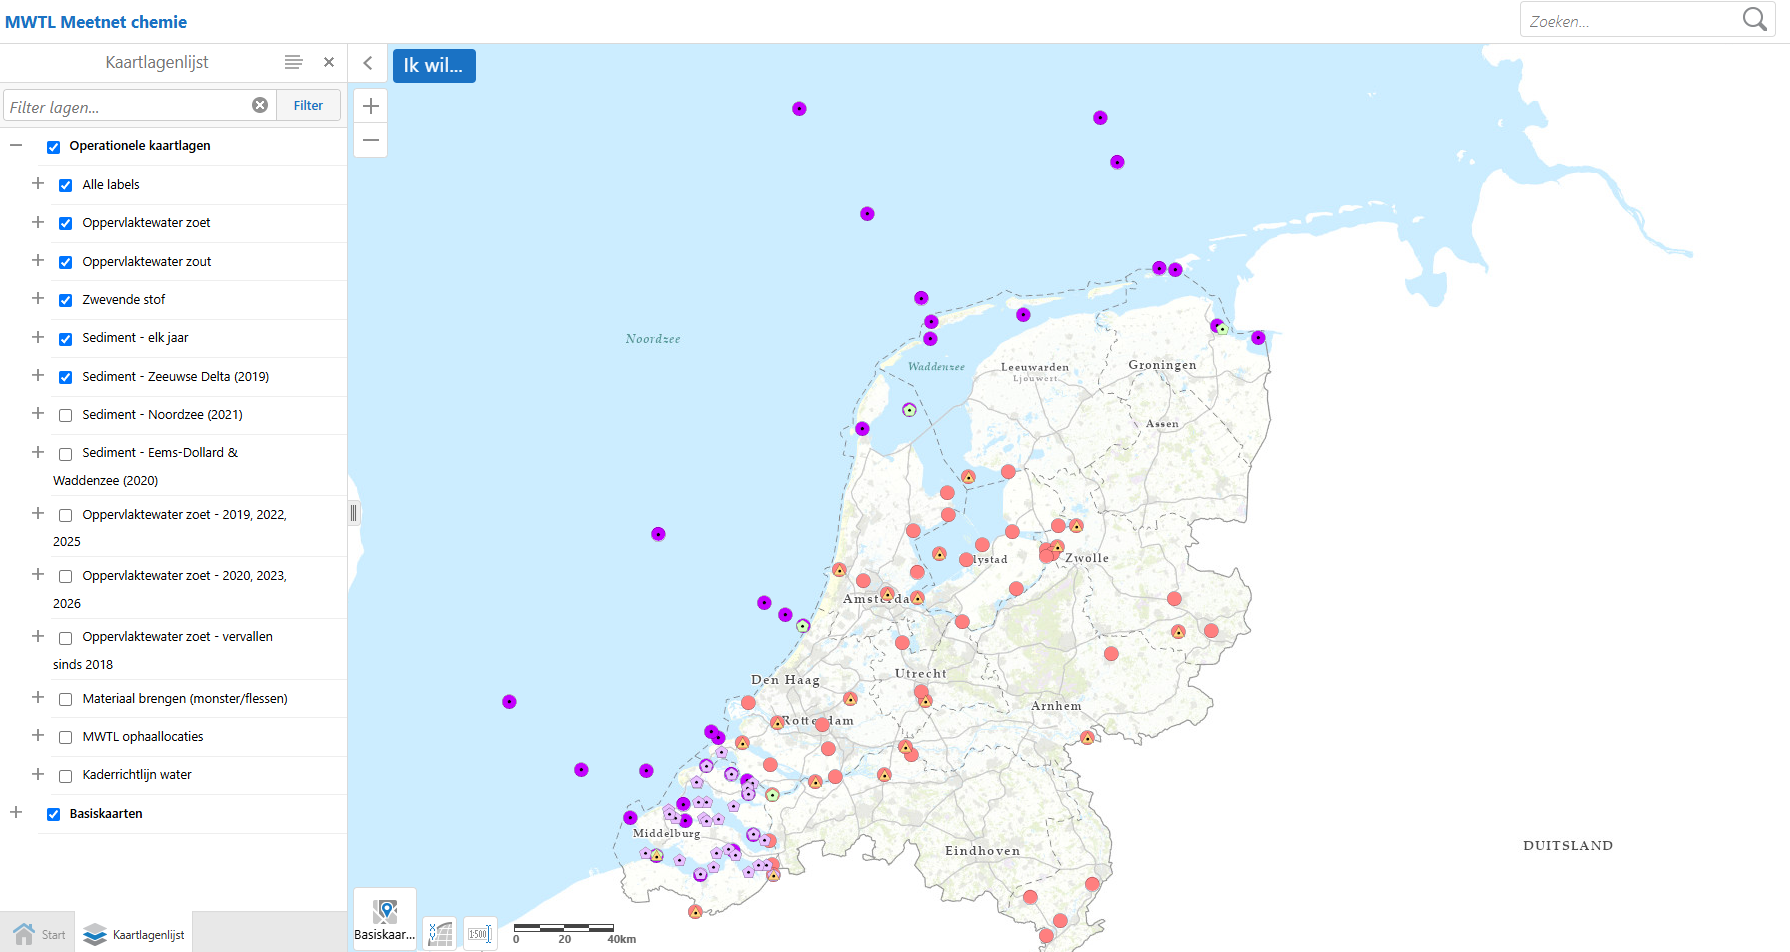Uncheck the Zwevende stof layer

65,300
